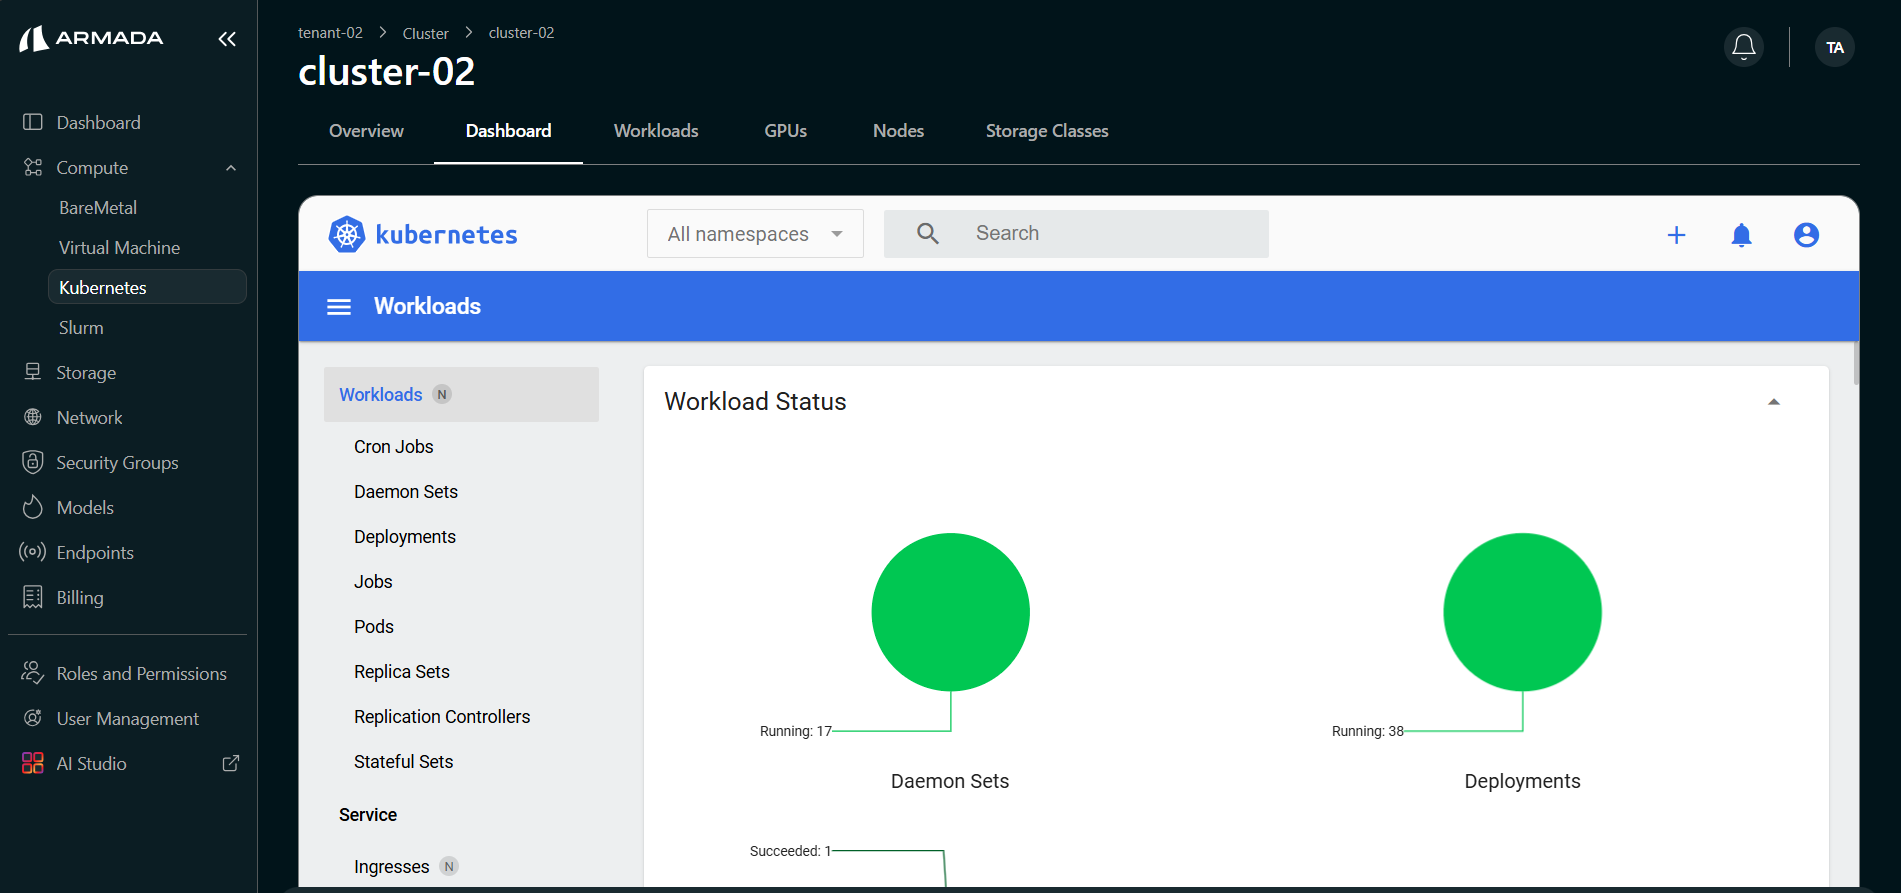Image resolution: width=1901 pixels, height=893 pixels.
Task: Create new resource with plus icon
Action: click(x=1677, y=235)
